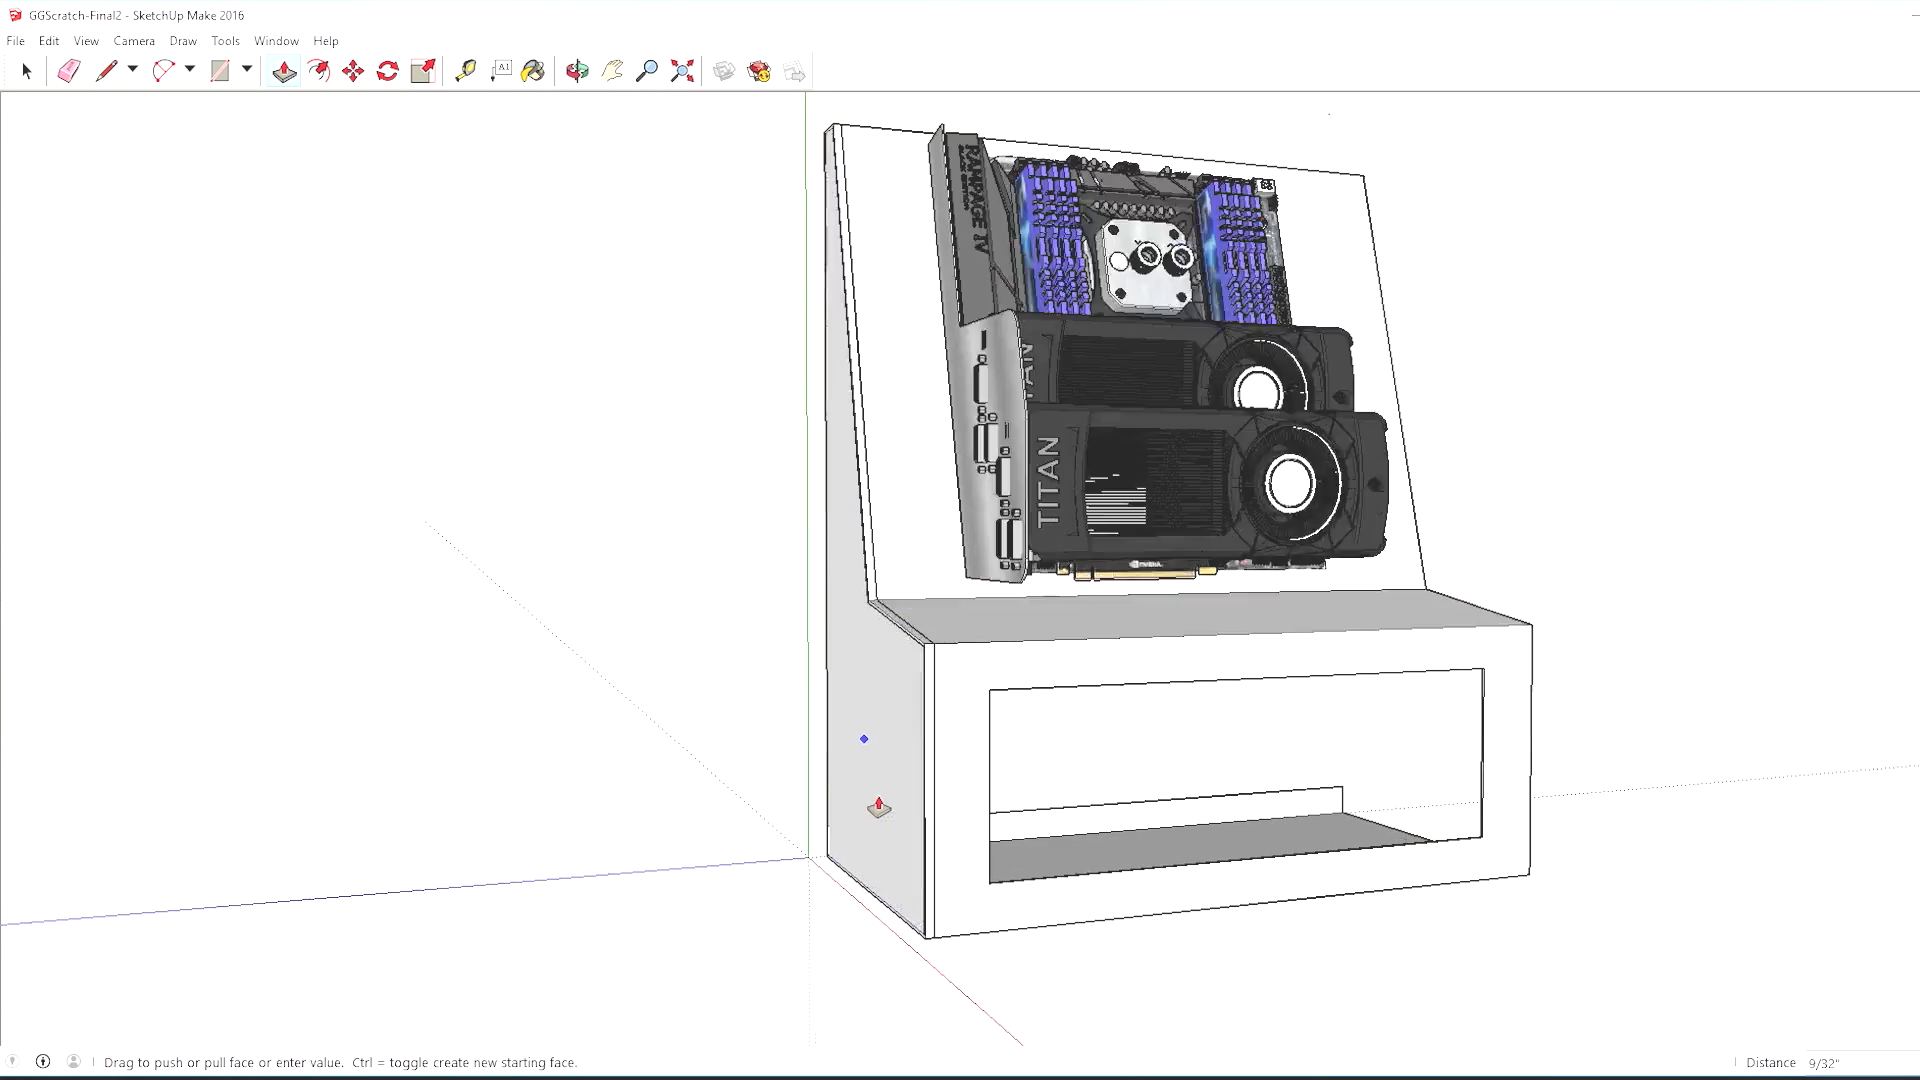Image resolution: width=1920 pixels, height=1080 pixels.
Task: Select the Eraser tool
Action: (68, 71)
